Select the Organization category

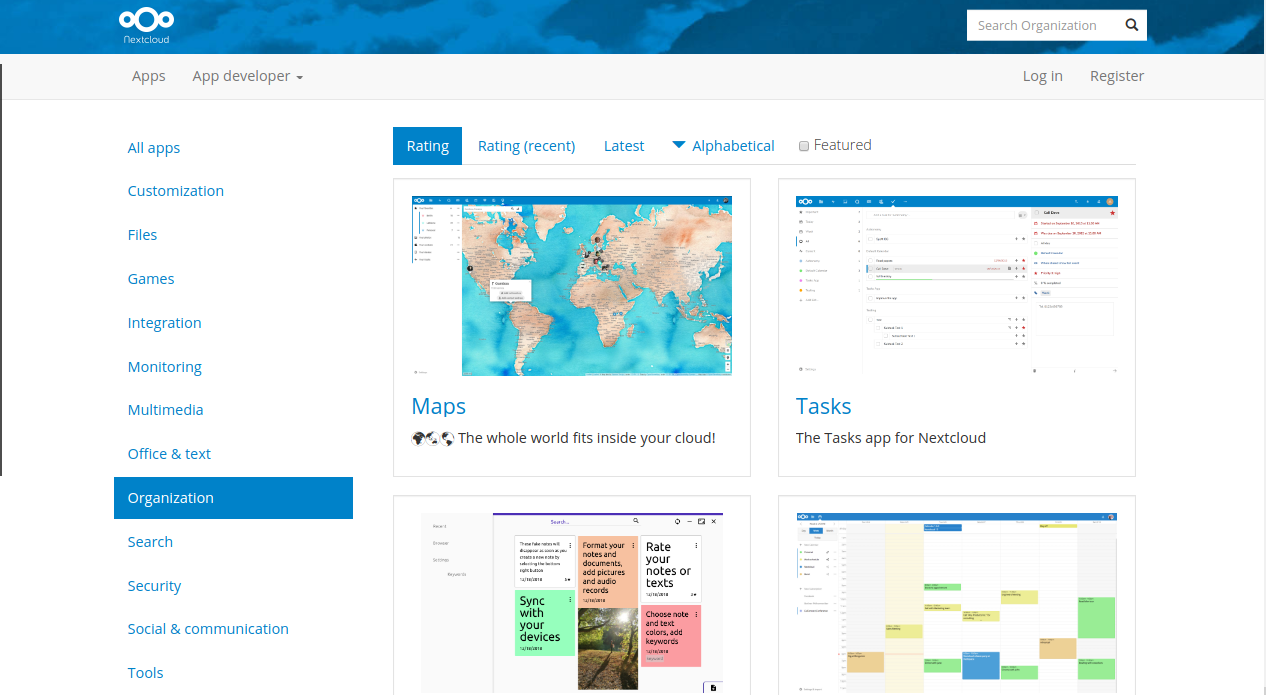[233, 498]
